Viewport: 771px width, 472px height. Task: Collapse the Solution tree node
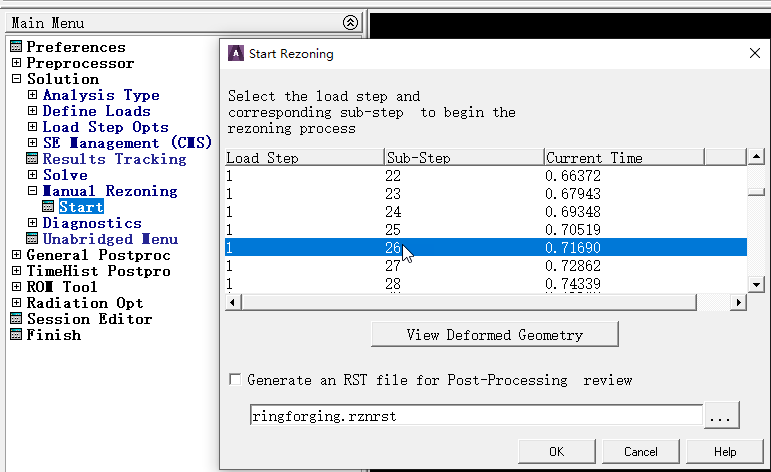tap(16, 79)
